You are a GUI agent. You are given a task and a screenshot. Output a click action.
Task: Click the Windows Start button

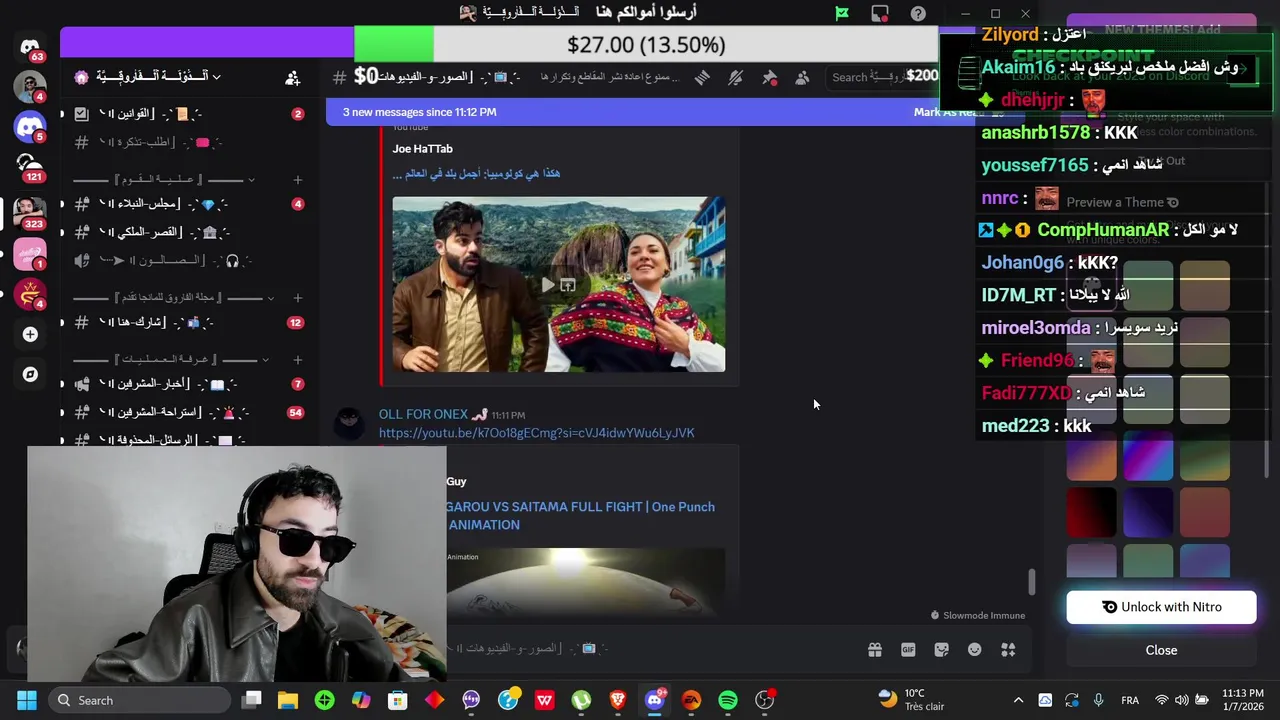[27, 700]
